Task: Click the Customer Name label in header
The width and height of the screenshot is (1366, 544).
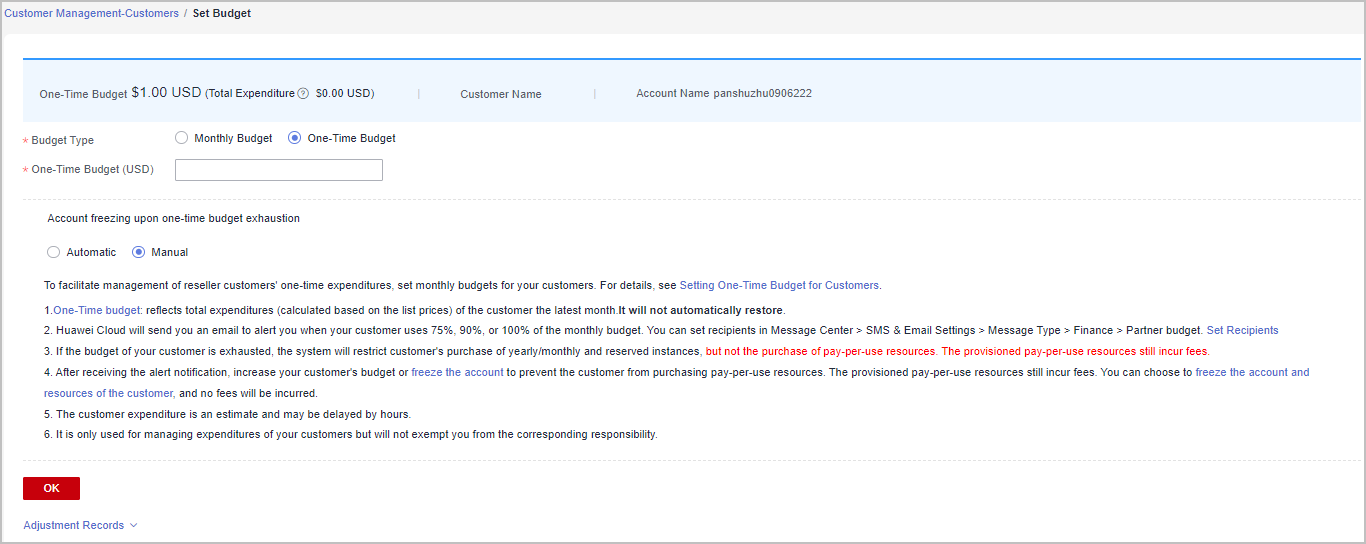Action: (500, 94)
